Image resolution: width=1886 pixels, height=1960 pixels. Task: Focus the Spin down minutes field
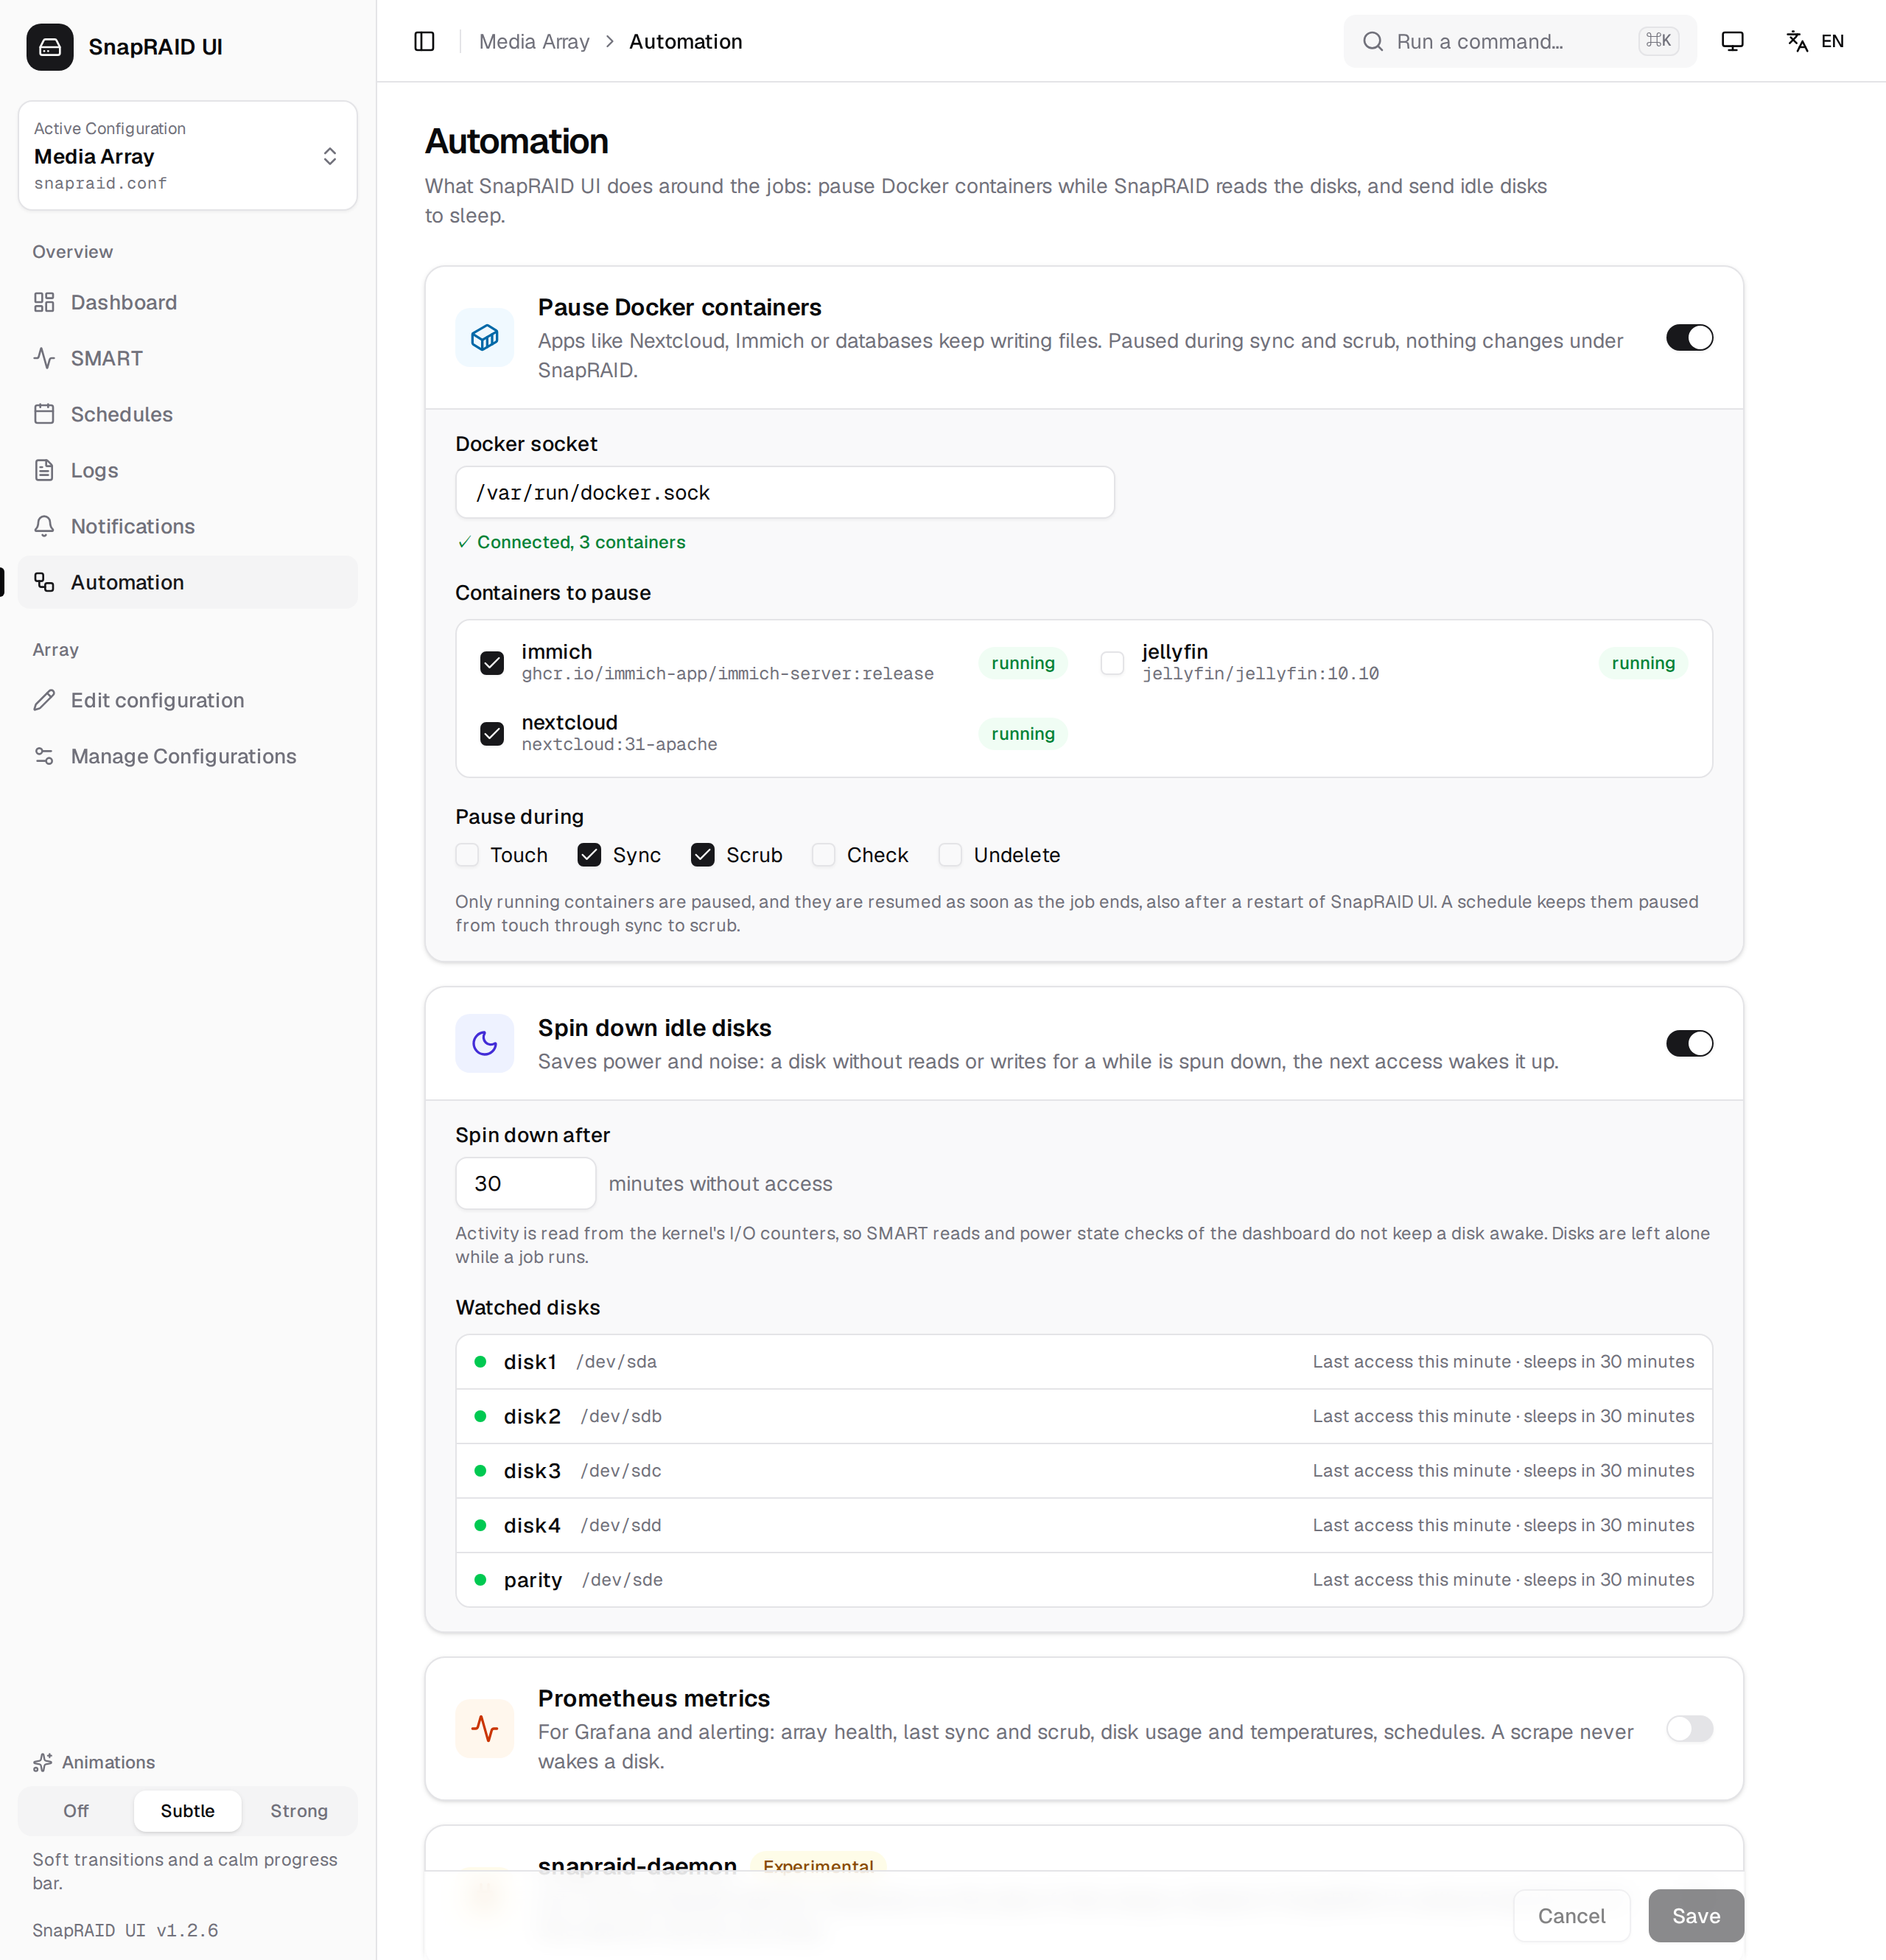tap(526, 1184)
